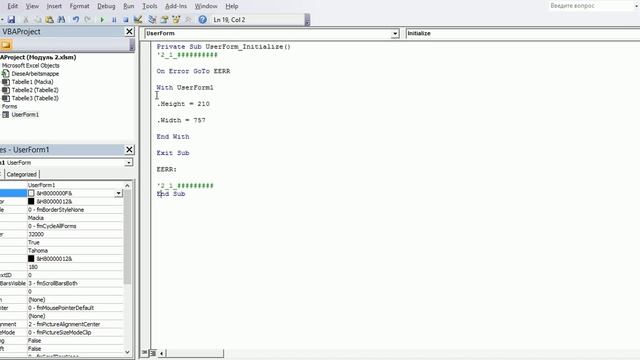Click the Forms folder node

click(x=9, y=106)
